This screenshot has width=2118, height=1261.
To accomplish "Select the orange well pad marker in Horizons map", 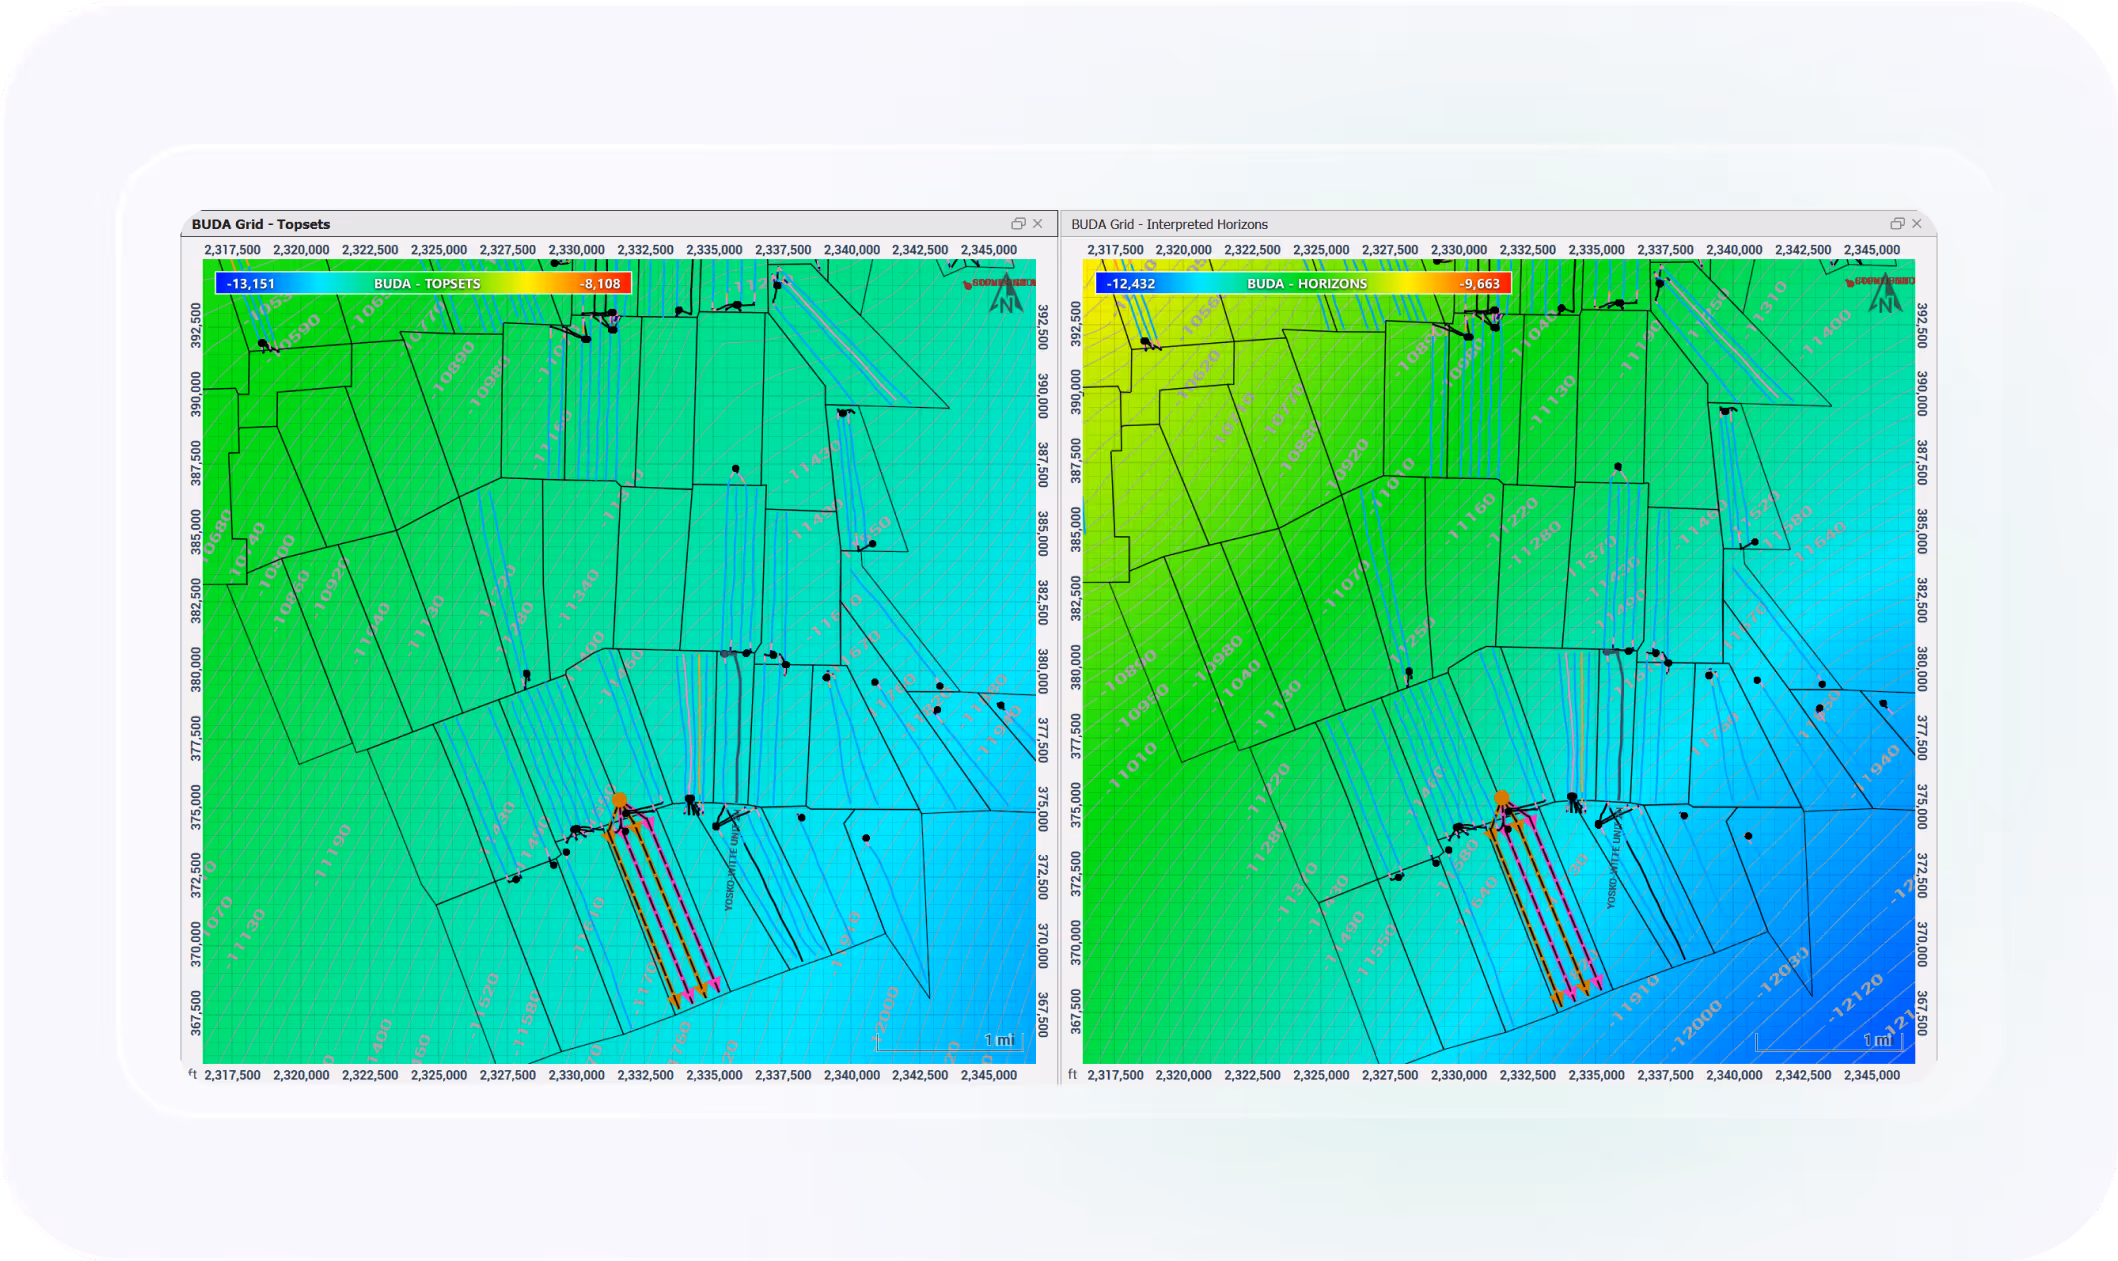I will pos(1501,798).
